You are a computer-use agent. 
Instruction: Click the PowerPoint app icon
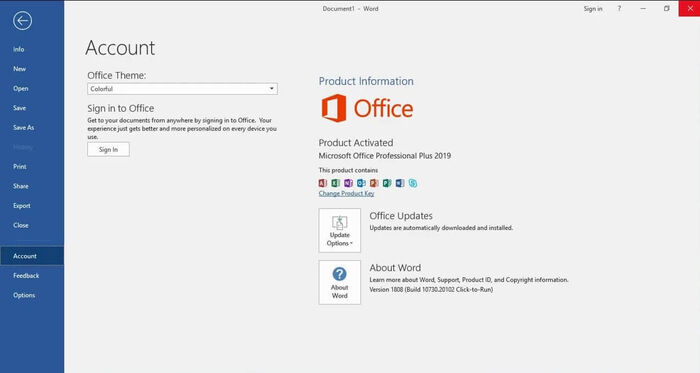pos(374,183)
